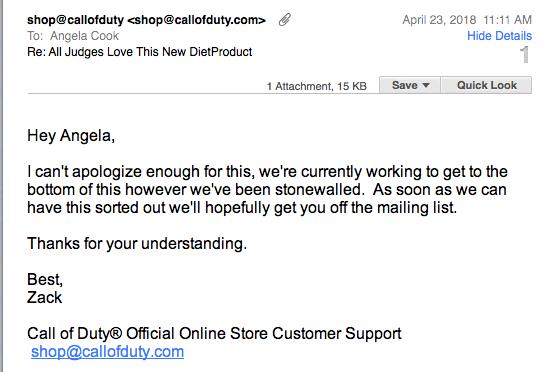Click the April 23, 2018 timestamp
This screenshot has height=372, width=544.
(x=467, y=20)
